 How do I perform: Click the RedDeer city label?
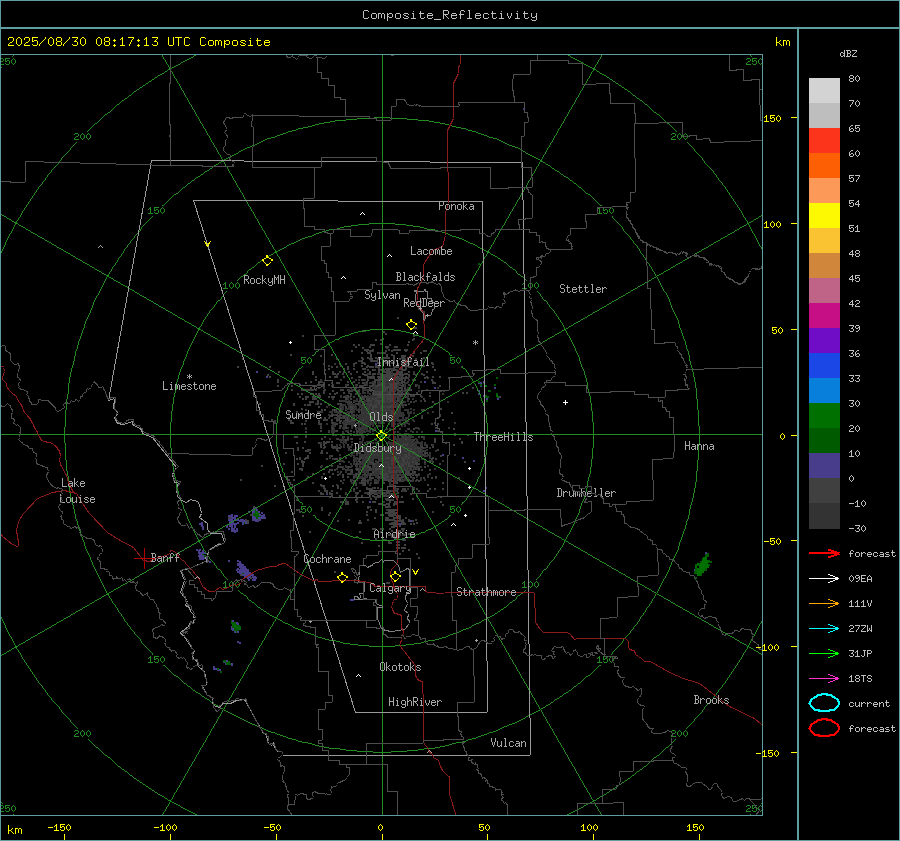424,303
